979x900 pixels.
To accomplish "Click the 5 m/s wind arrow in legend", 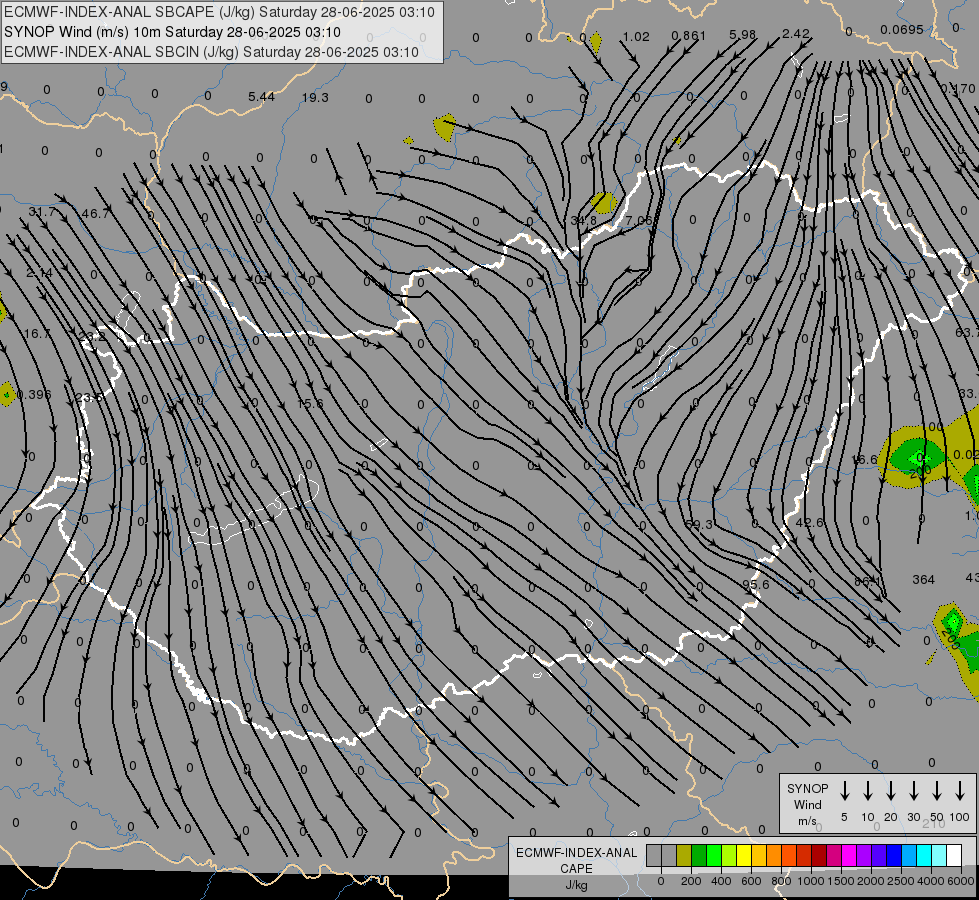I will [x=845, y=791].
